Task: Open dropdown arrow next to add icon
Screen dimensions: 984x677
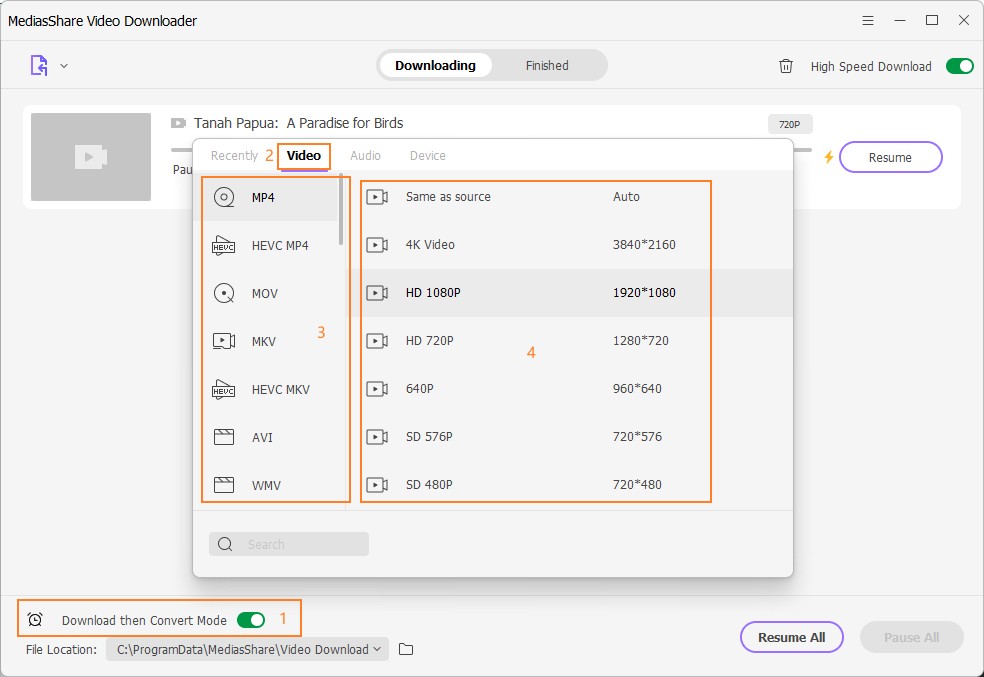Action: (64, 66)
